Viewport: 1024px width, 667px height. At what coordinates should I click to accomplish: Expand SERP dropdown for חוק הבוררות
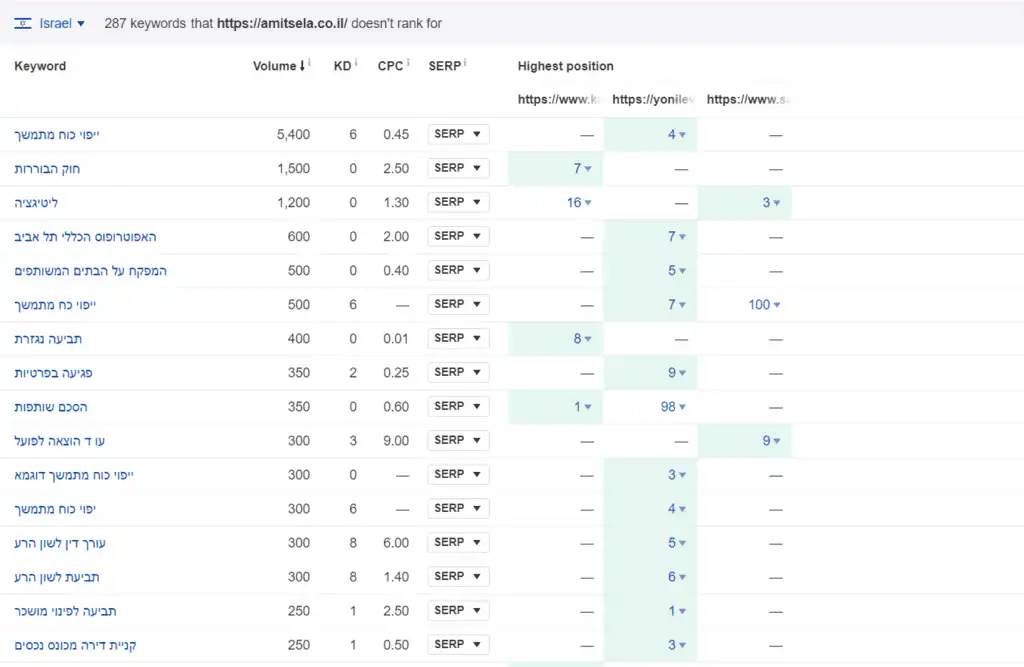pos(458,168)
